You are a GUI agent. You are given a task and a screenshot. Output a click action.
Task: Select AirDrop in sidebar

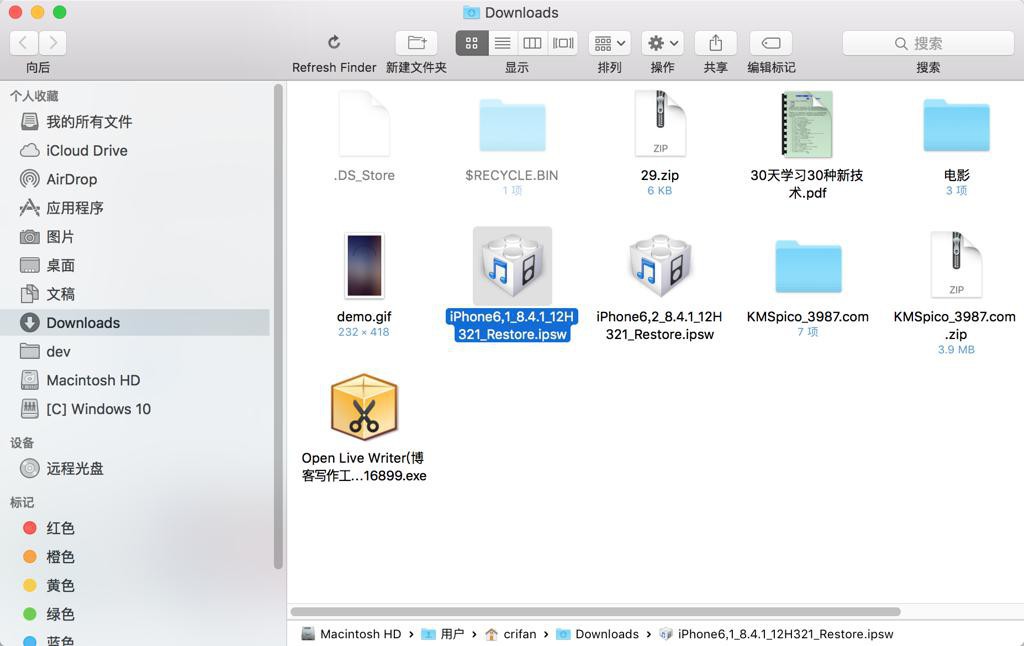[x=136, y=179]
